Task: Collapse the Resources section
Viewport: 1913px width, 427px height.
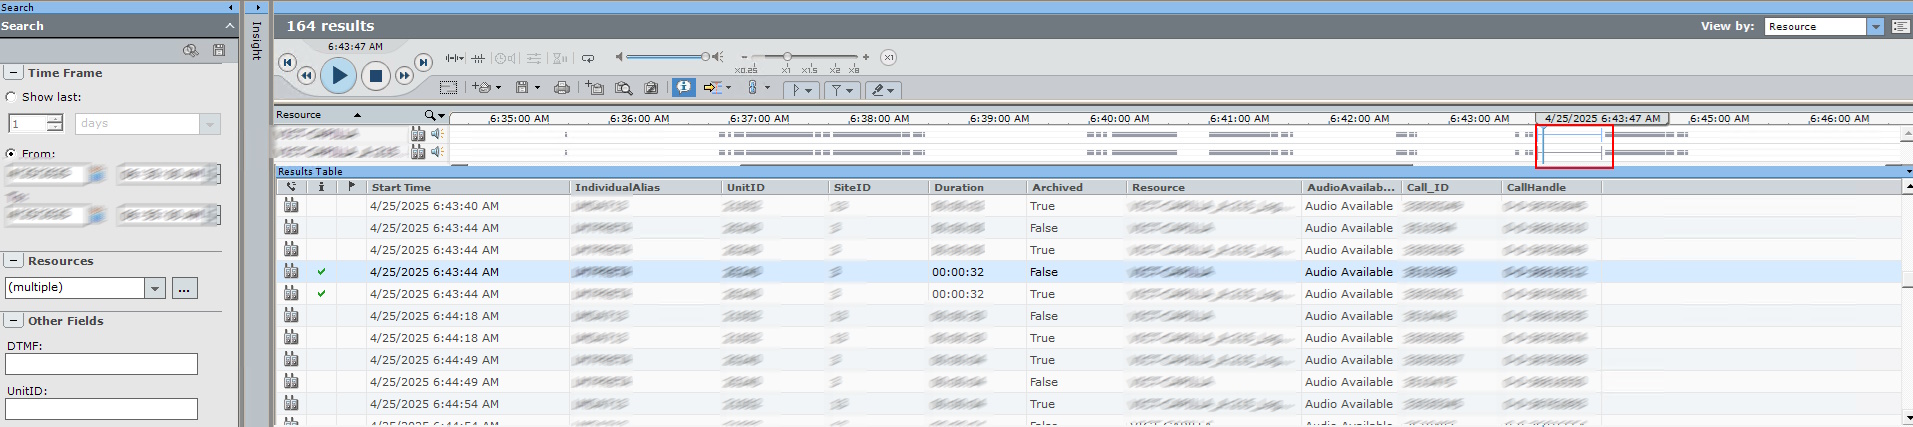Action: coord(13,261)
